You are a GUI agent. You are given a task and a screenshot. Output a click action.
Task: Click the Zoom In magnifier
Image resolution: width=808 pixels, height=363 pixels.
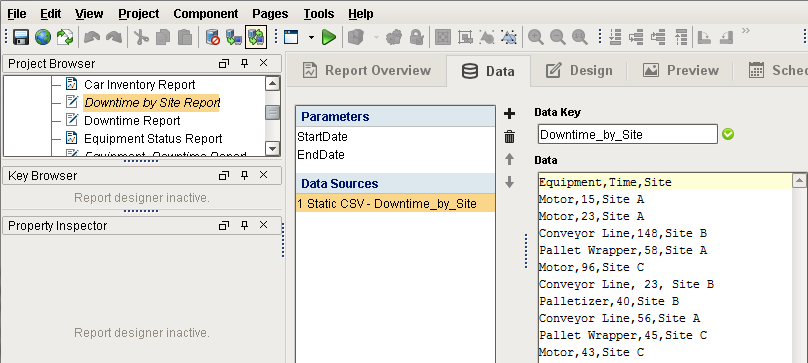pyautogui.click(x=536, y=37)
